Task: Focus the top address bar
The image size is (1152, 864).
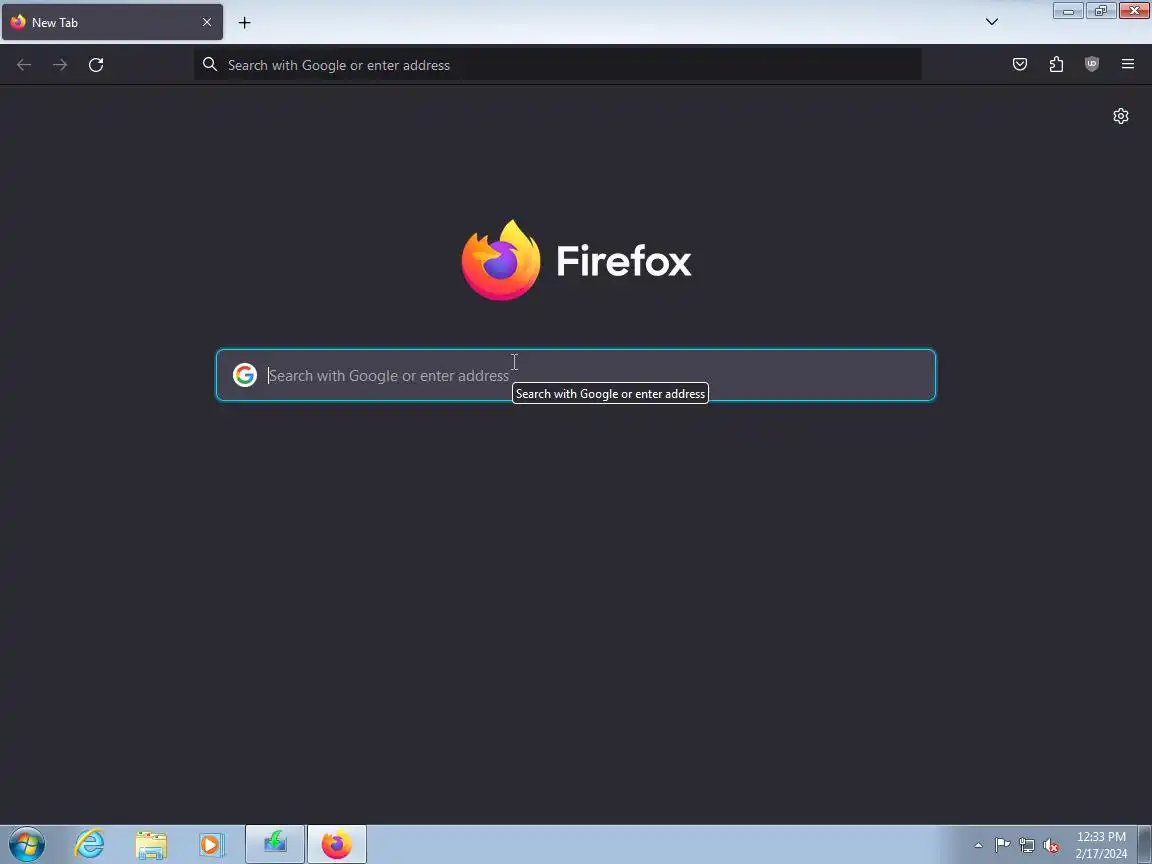Action: [x=558, y=65]
